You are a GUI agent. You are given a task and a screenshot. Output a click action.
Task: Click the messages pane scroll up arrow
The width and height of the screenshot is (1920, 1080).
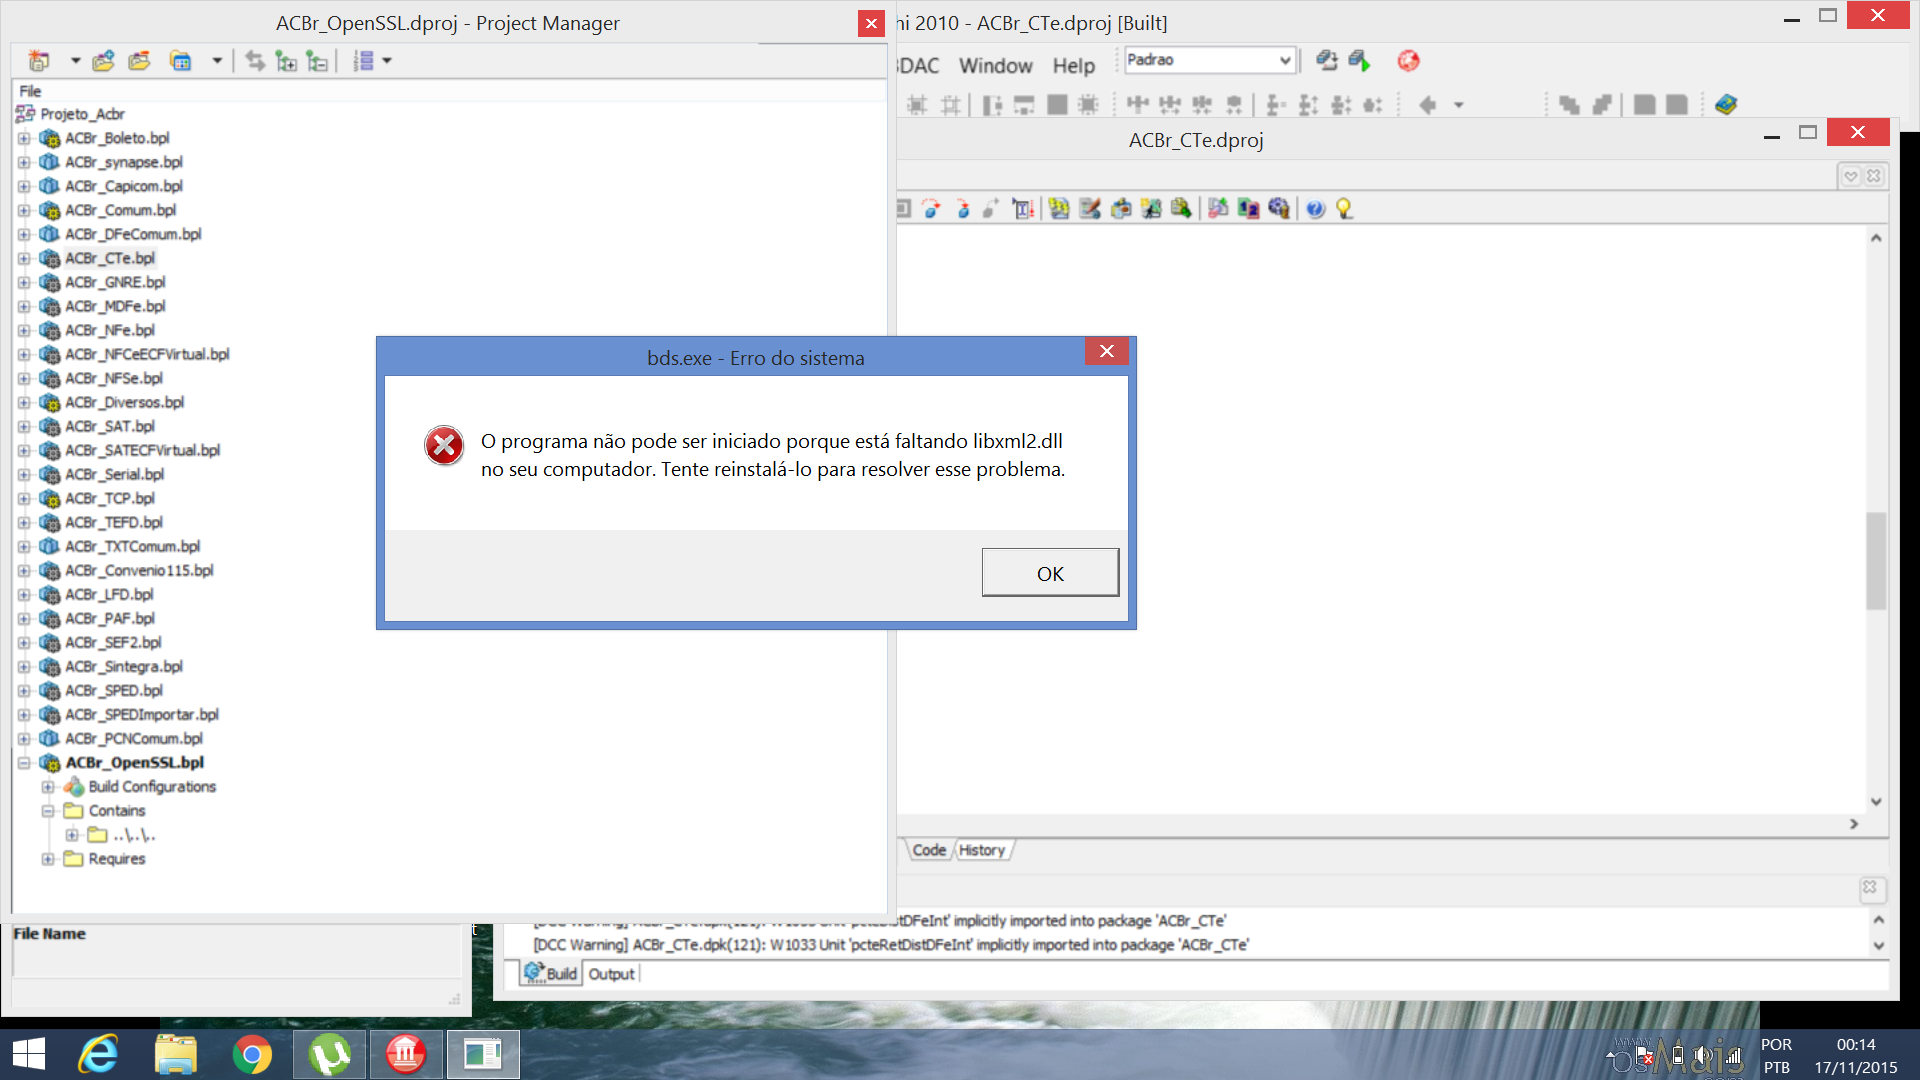(1878, 919)
